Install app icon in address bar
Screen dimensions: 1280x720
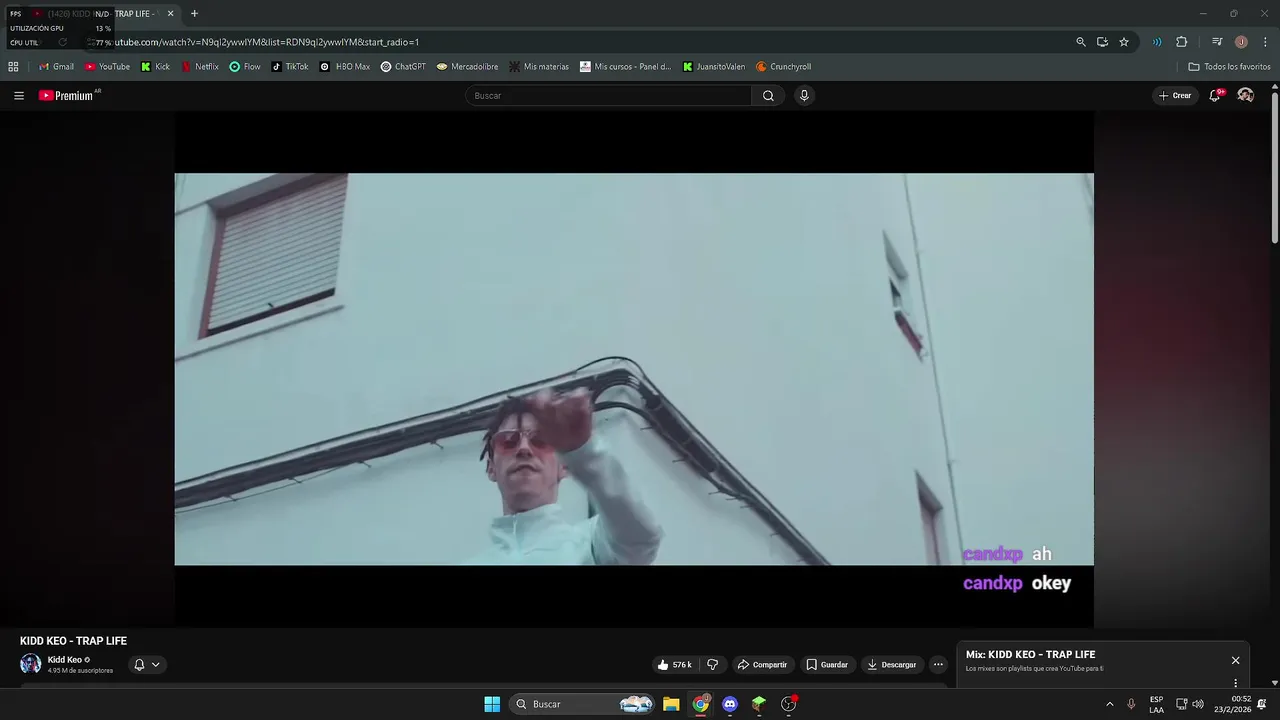[x=1102, y=42]
